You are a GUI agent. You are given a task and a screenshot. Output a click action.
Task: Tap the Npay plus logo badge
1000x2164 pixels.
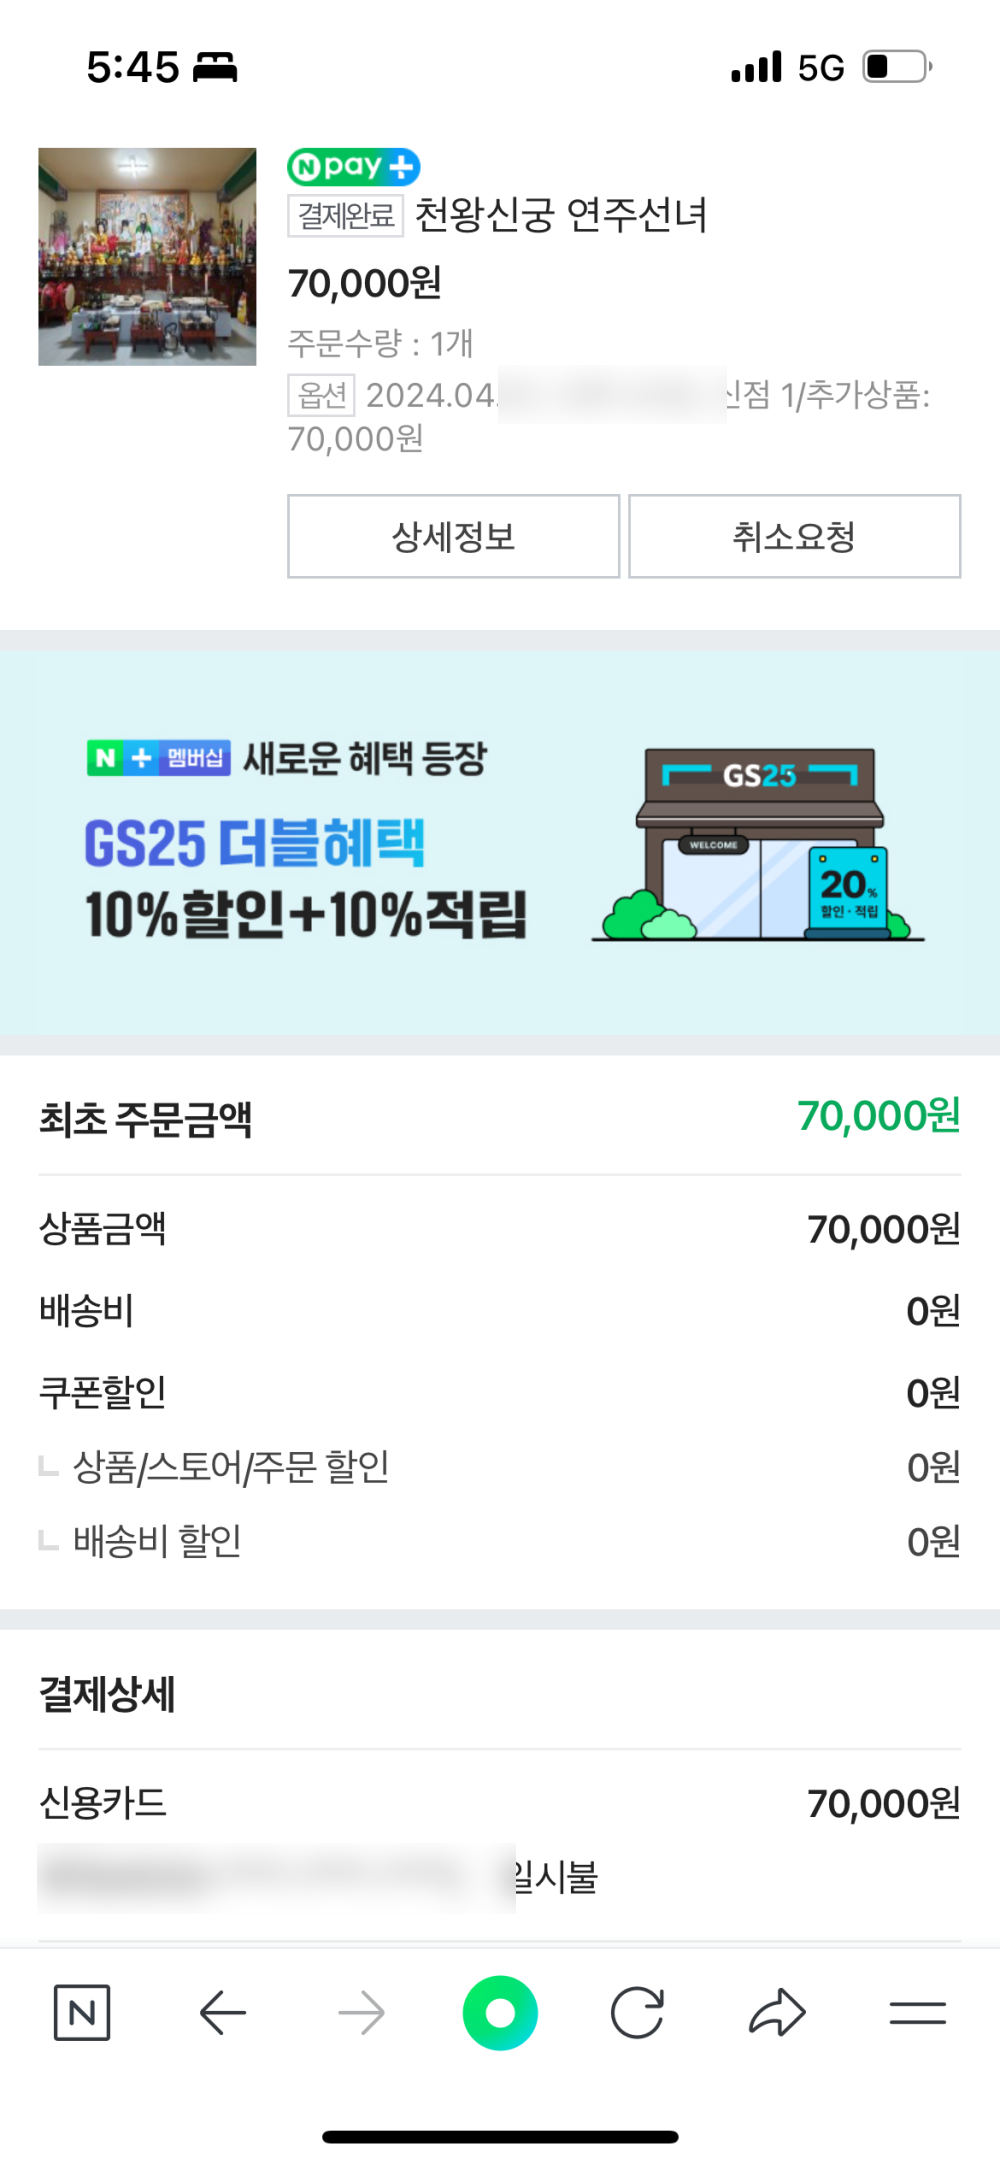pos(353,166)
